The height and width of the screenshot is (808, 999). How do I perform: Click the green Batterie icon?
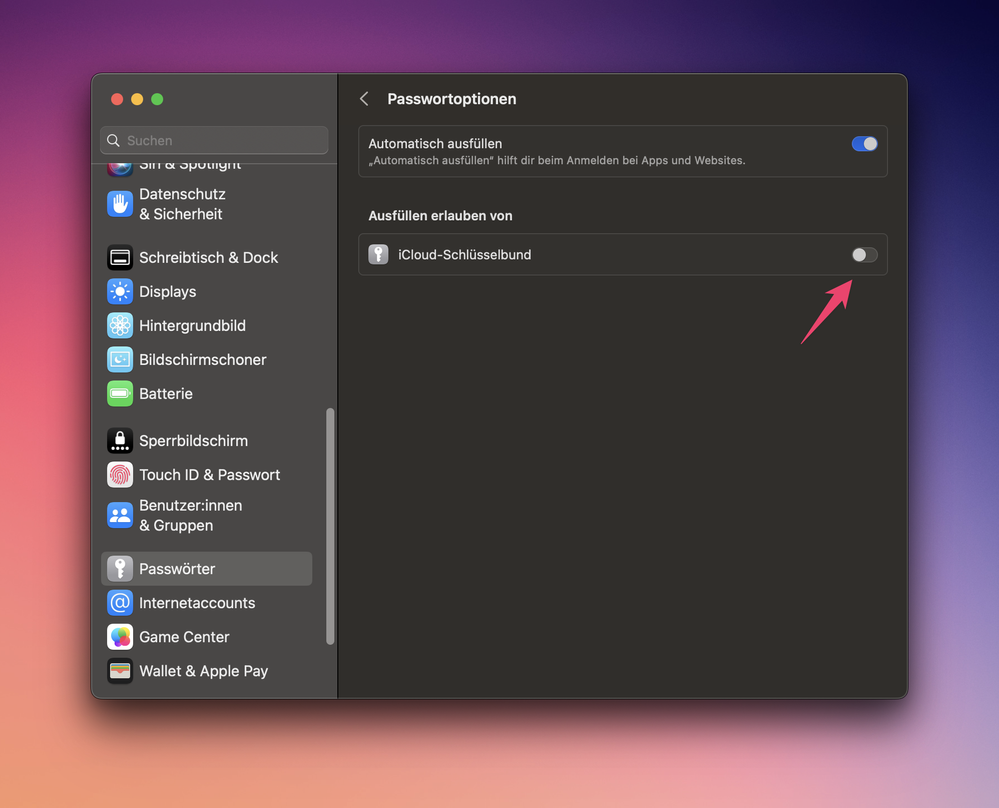[x=120, y=394]
